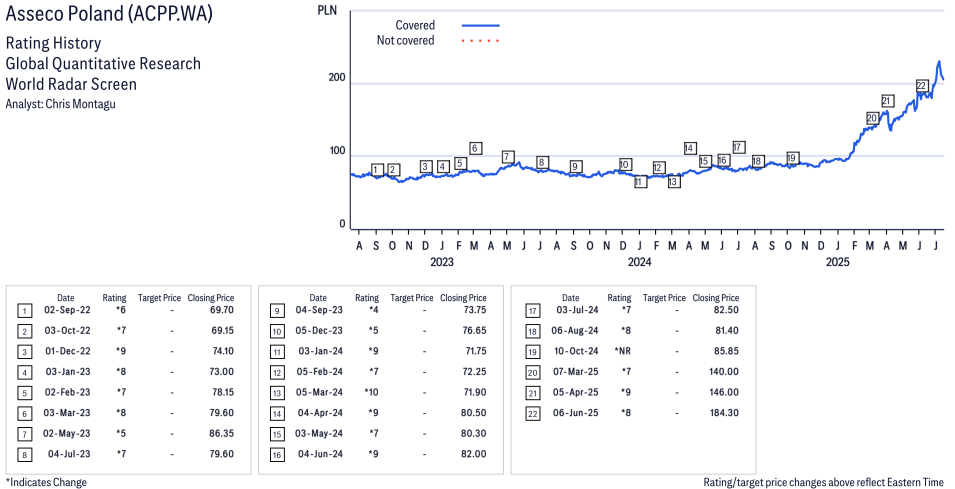The height and width of the screenshot is (489, 955).
Task: Click chart marker 22 near June 2025
Action: pyautogui.click(x=922, y=85)
